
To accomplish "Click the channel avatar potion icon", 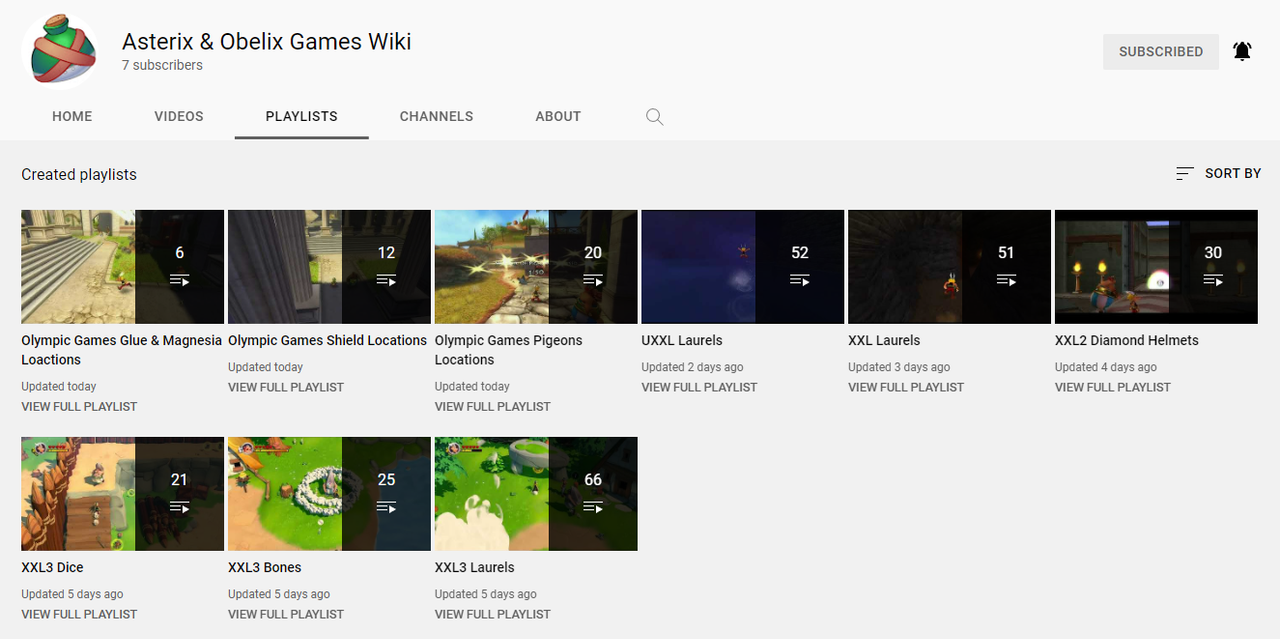I will click(60, 52).
